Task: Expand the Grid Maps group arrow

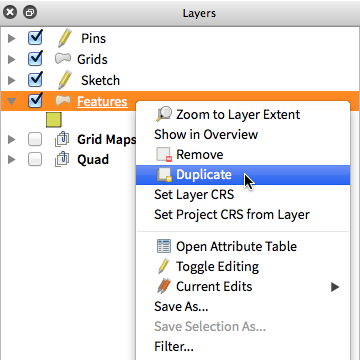Action: coord(12,139)
